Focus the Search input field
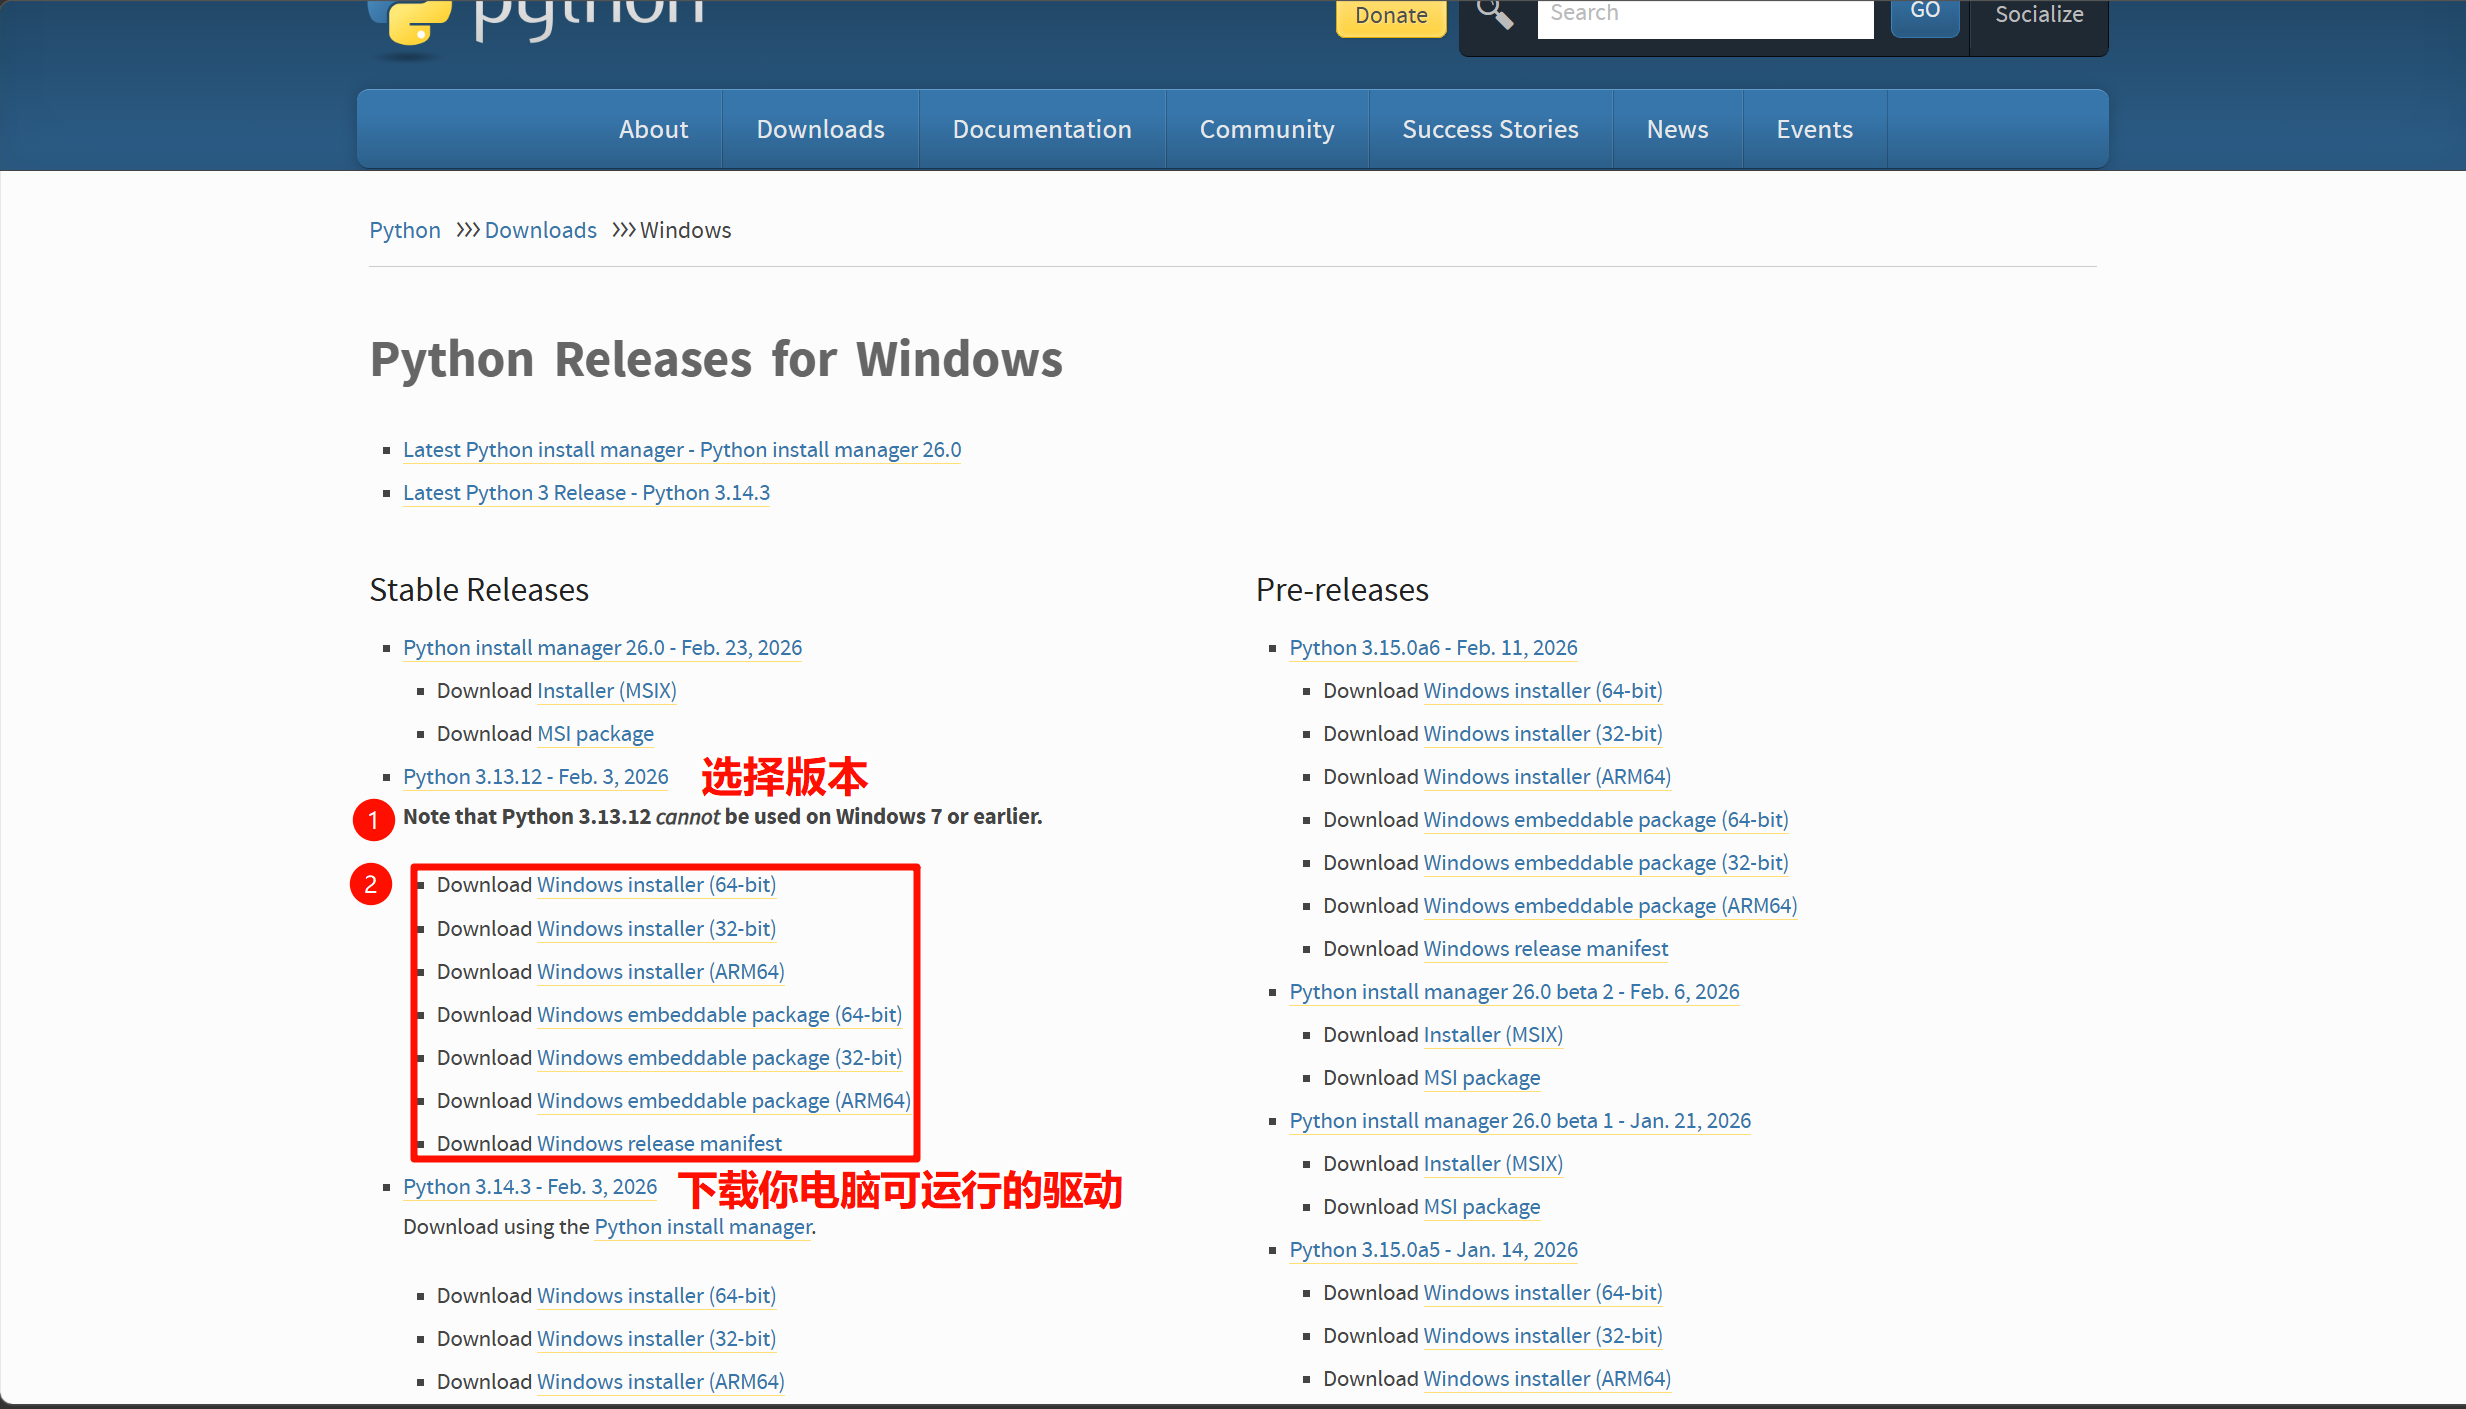Screen dimensions: 2466x1409 click(1705, 17)
